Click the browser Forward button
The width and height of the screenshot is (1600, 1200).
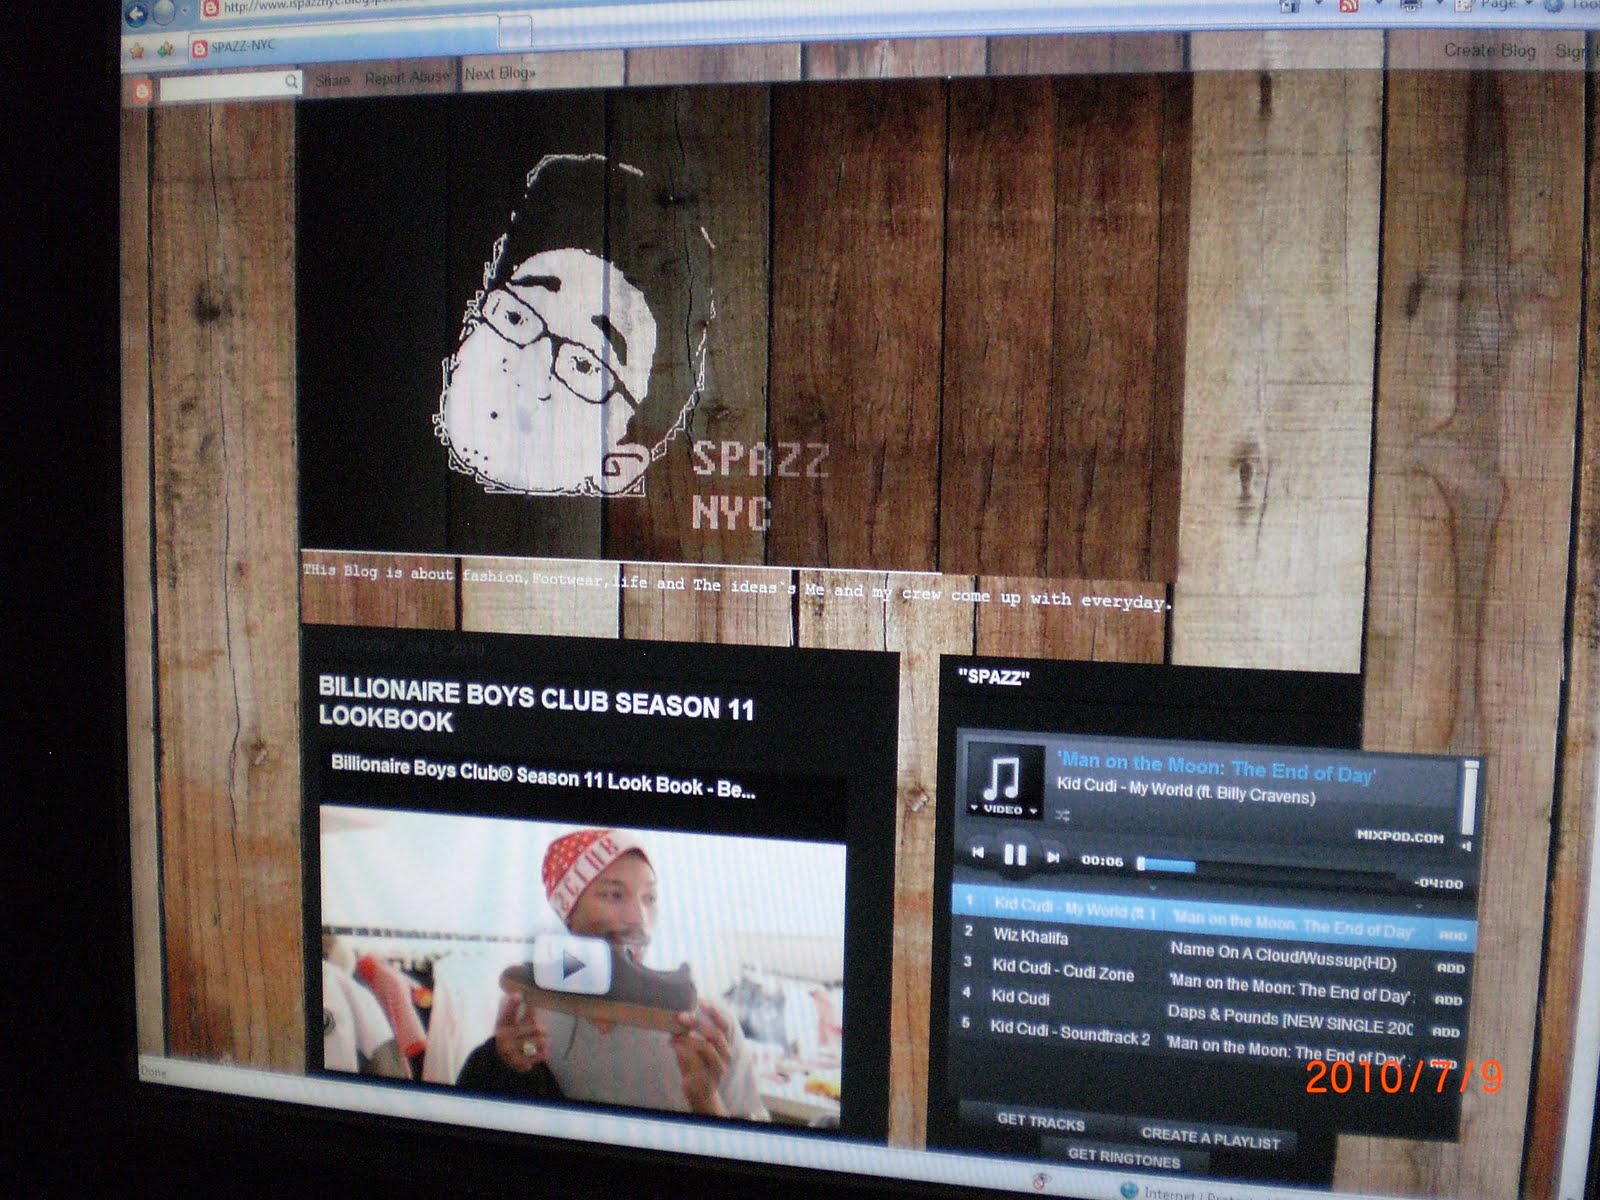tap(164, 12)
